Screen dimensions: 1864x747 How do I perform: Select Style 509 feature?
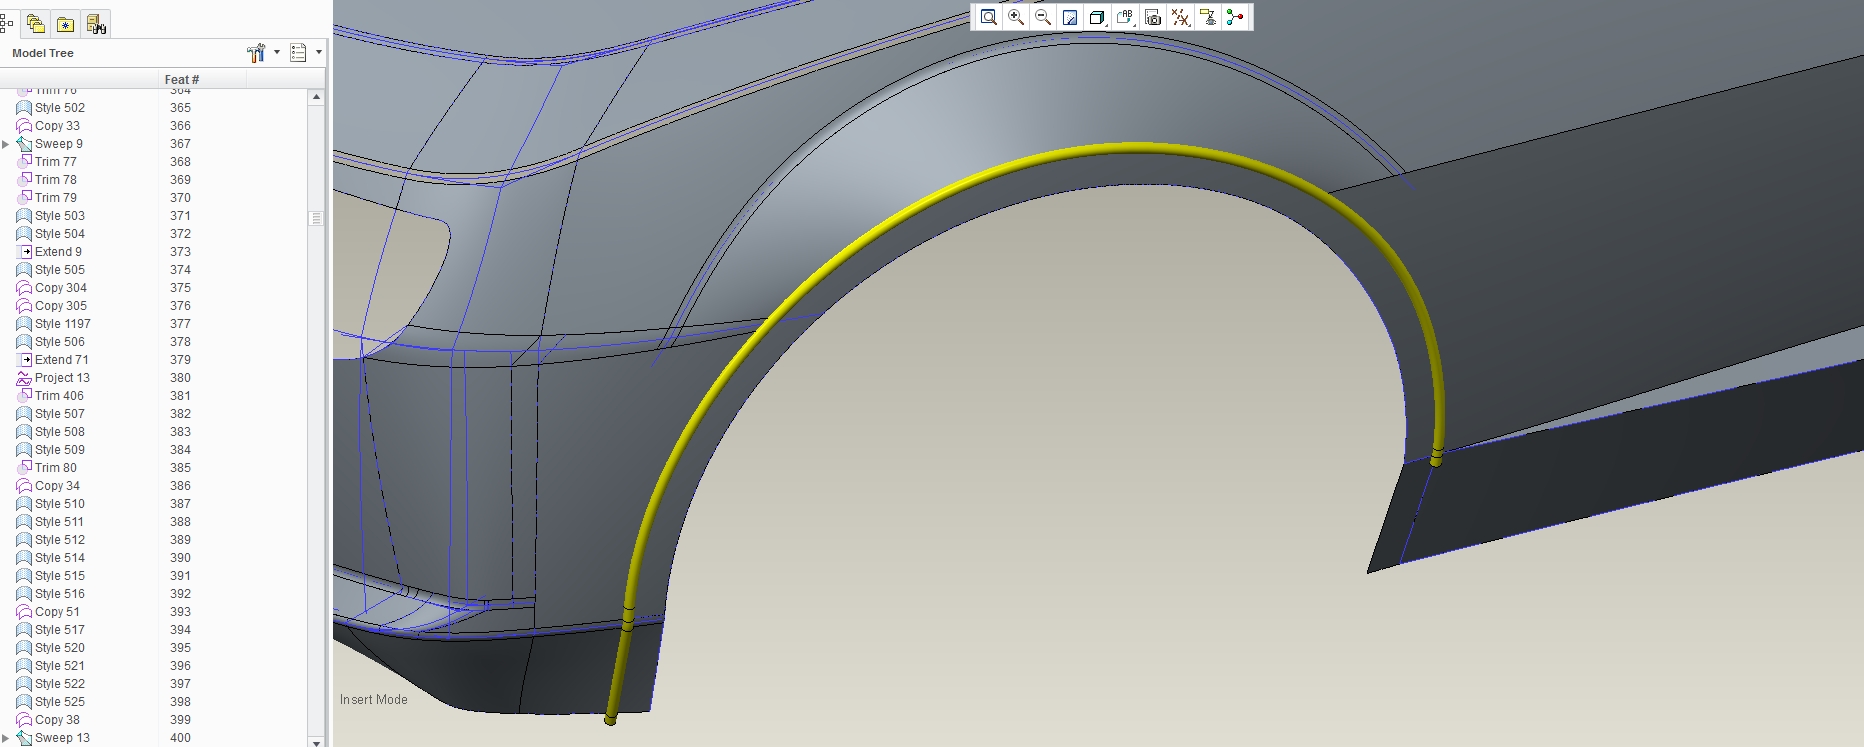60,450
